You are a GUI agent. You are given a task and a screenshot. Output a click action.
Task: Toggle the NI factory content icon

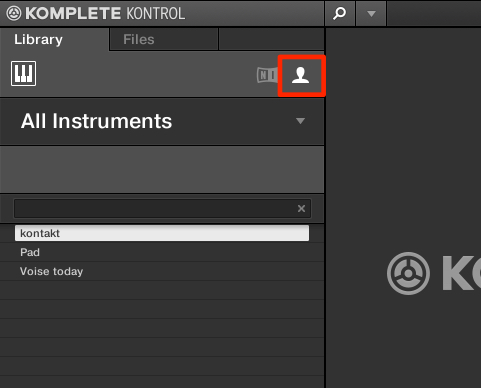pyautogui.click(x=267, y=75)
